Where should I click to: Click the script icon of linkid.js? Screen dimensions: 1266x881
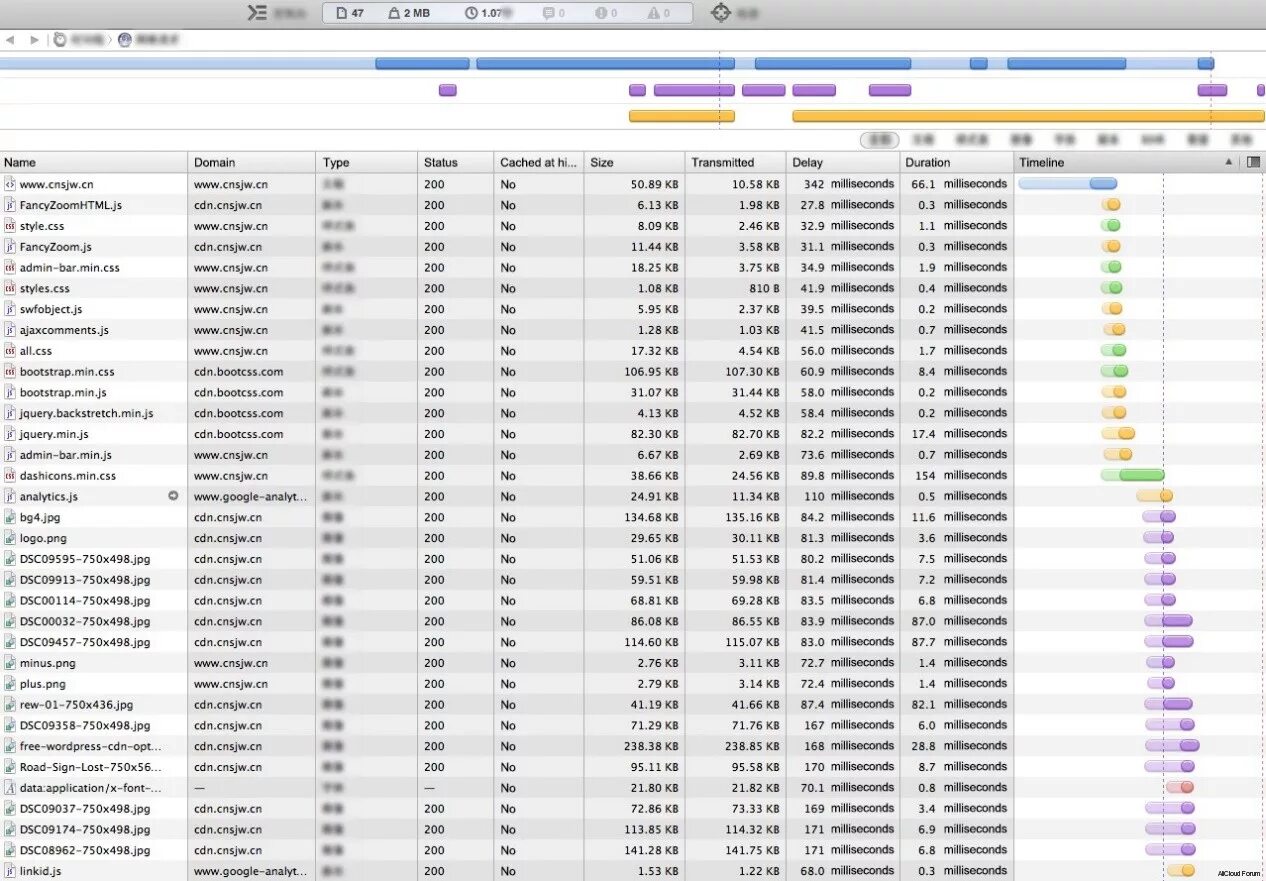tap(9, 871)
